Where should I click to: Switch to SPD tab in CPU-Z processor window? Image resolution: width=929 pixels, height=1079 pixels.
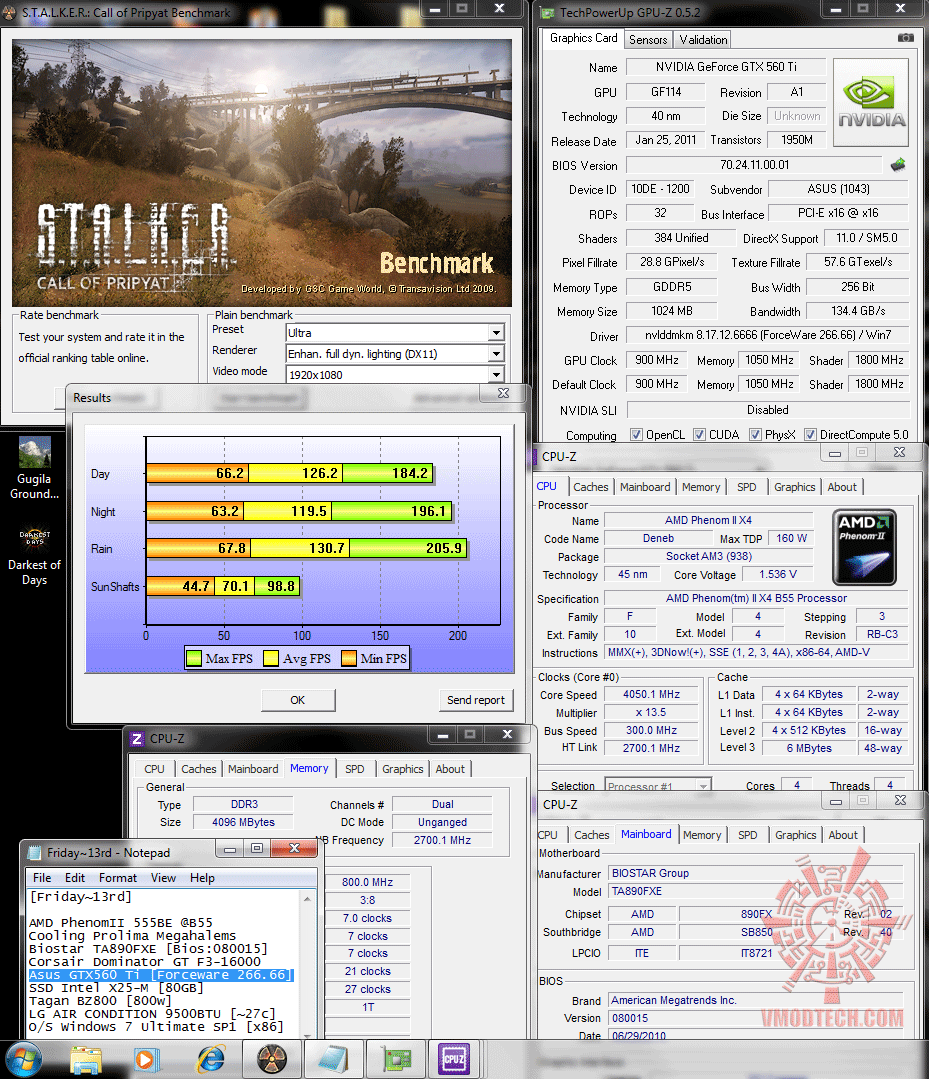747,487
